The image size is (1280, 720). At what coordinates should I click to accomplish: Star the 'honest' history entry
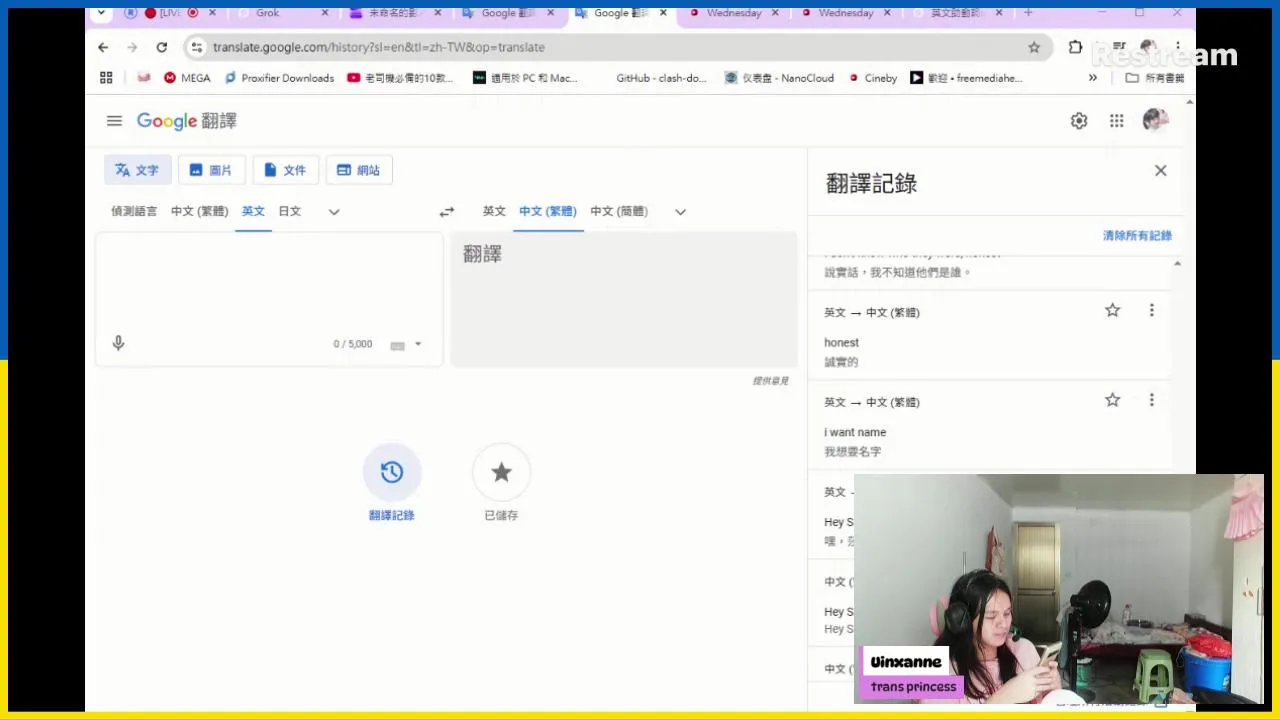click(1112, 310)
